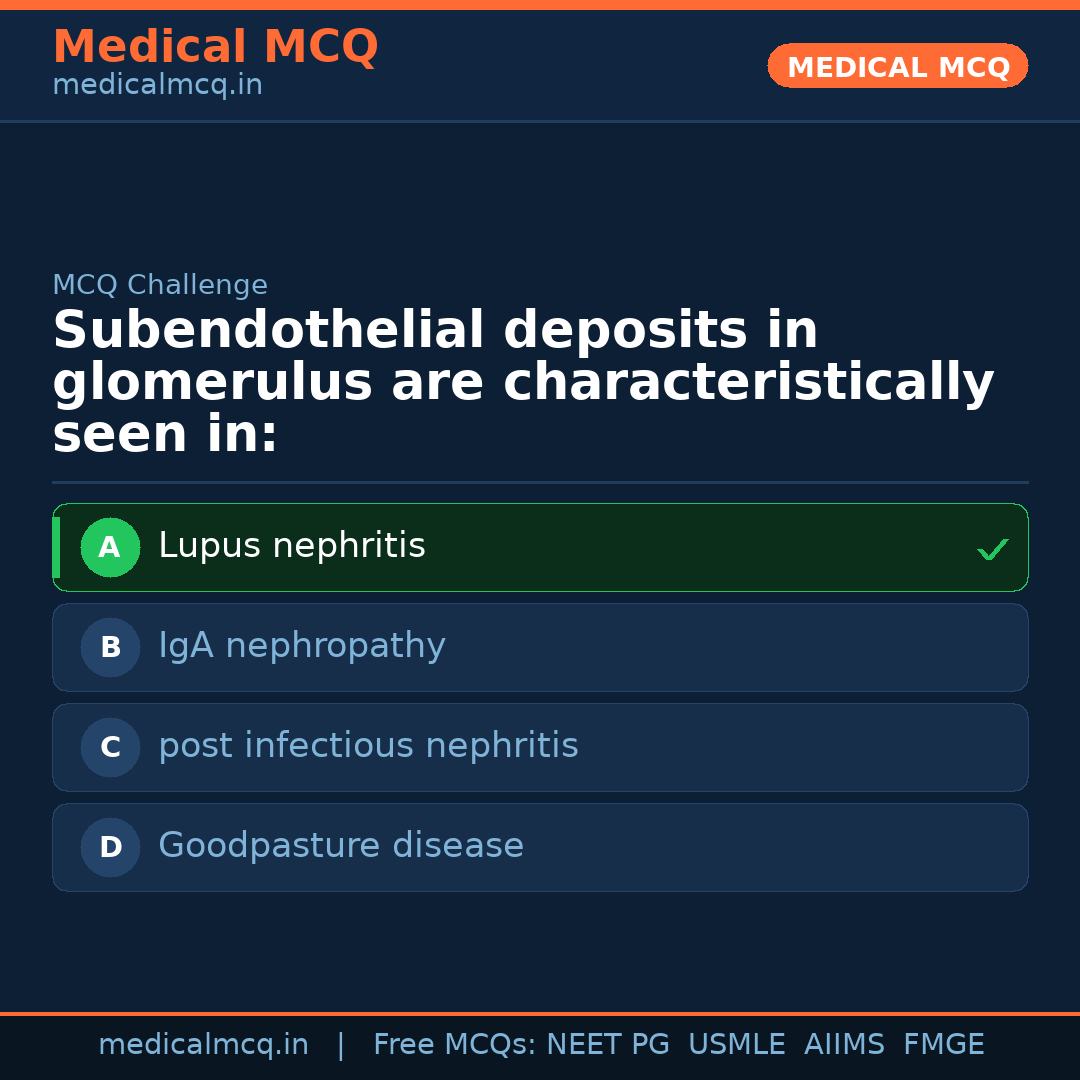Open the medicalmcq.in link in the header

coord(157,86)
